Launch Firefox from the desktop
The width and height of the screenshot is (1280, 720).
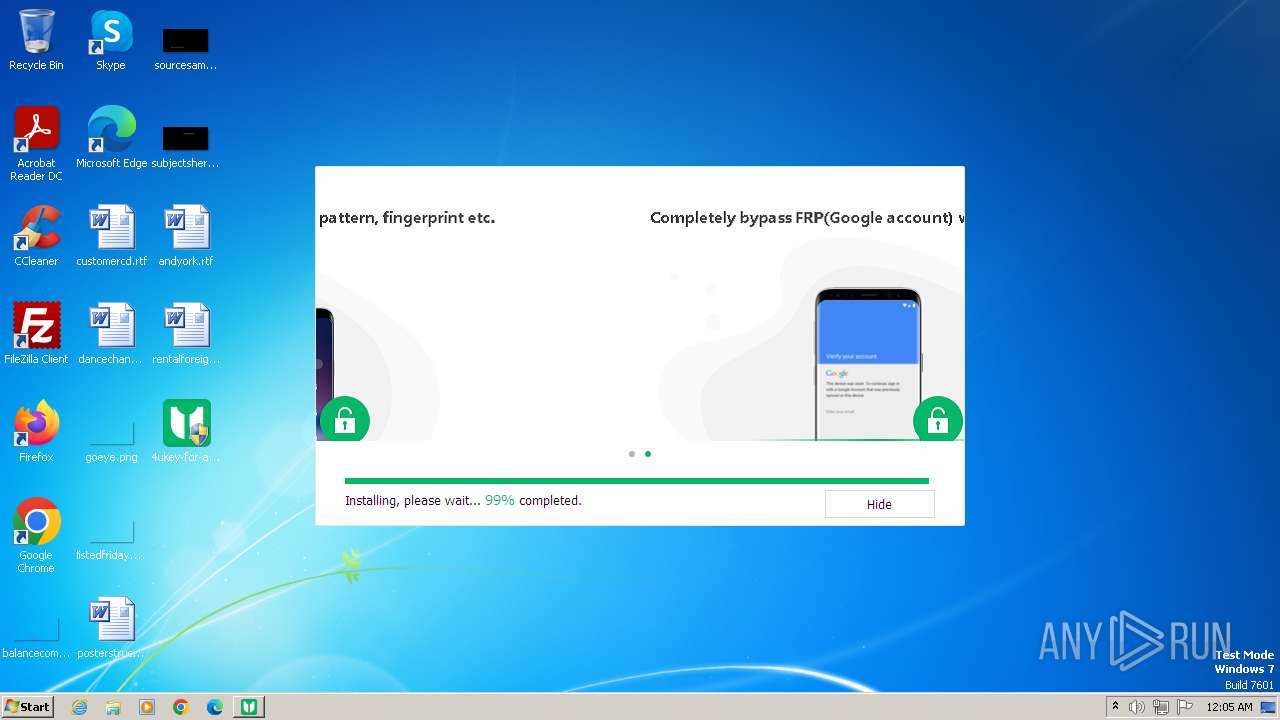[x=36, y=431]
